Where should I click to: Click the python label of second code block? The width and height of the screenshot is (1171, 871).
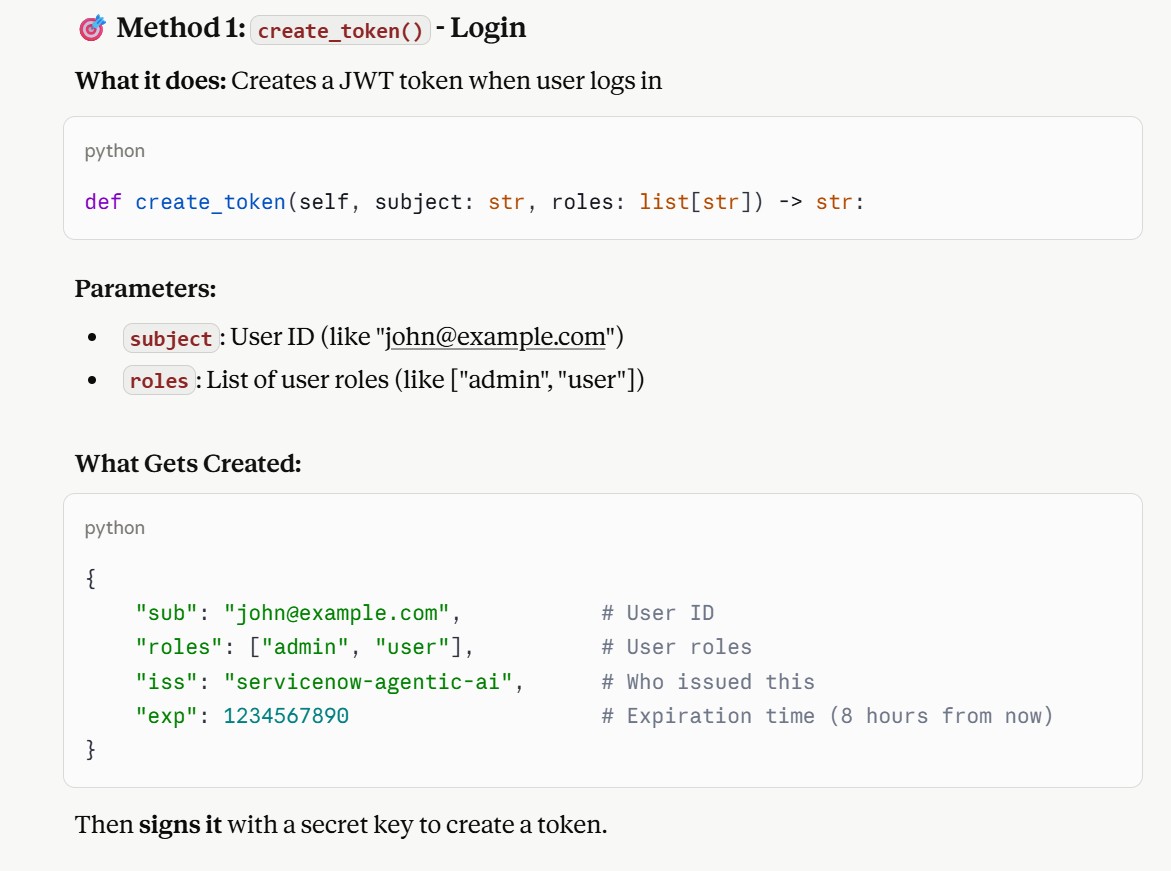114,528
